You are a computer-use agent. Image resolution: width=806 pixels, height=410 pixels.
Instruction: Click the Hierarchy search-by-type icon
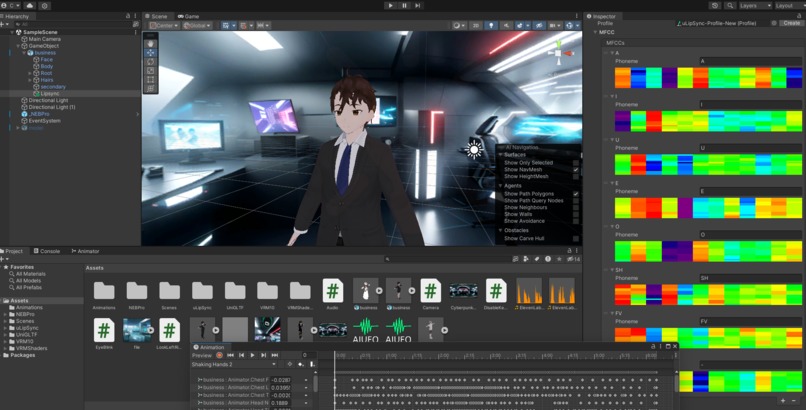coord(136,24)
